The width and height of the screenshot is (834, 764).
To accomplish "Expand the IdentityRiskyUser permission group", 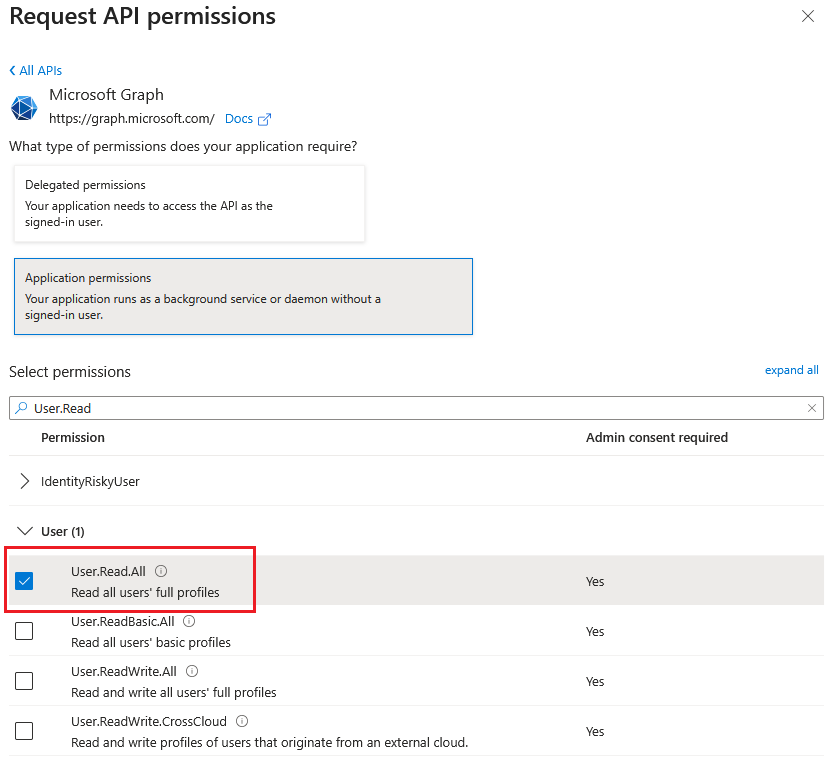I will pos(416,481).
